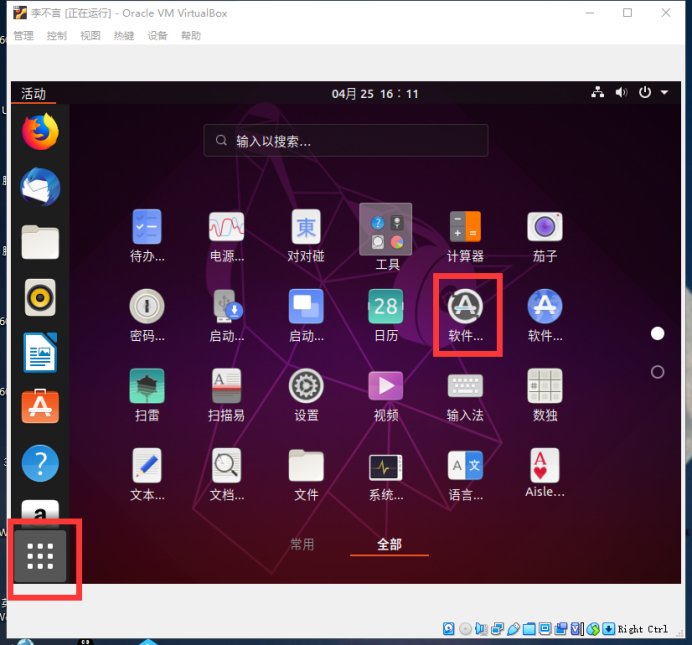Click the network status icon in VirtualBox bar
Image resolution: width=692 pixels, height=645 pixels.
[497, 629]
